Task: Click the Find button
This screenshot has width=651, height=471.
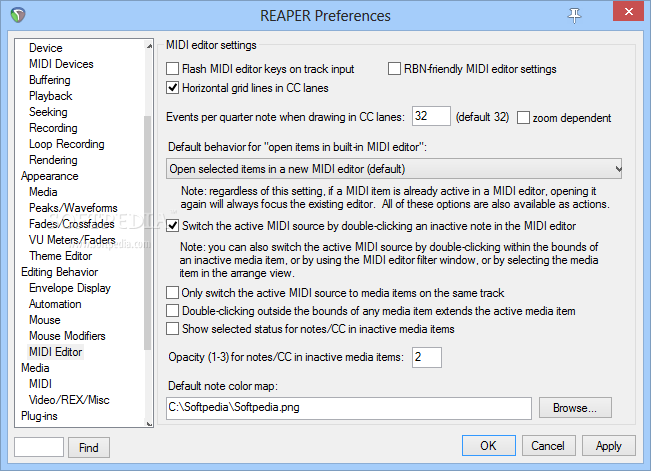Action: click(89, 447)
